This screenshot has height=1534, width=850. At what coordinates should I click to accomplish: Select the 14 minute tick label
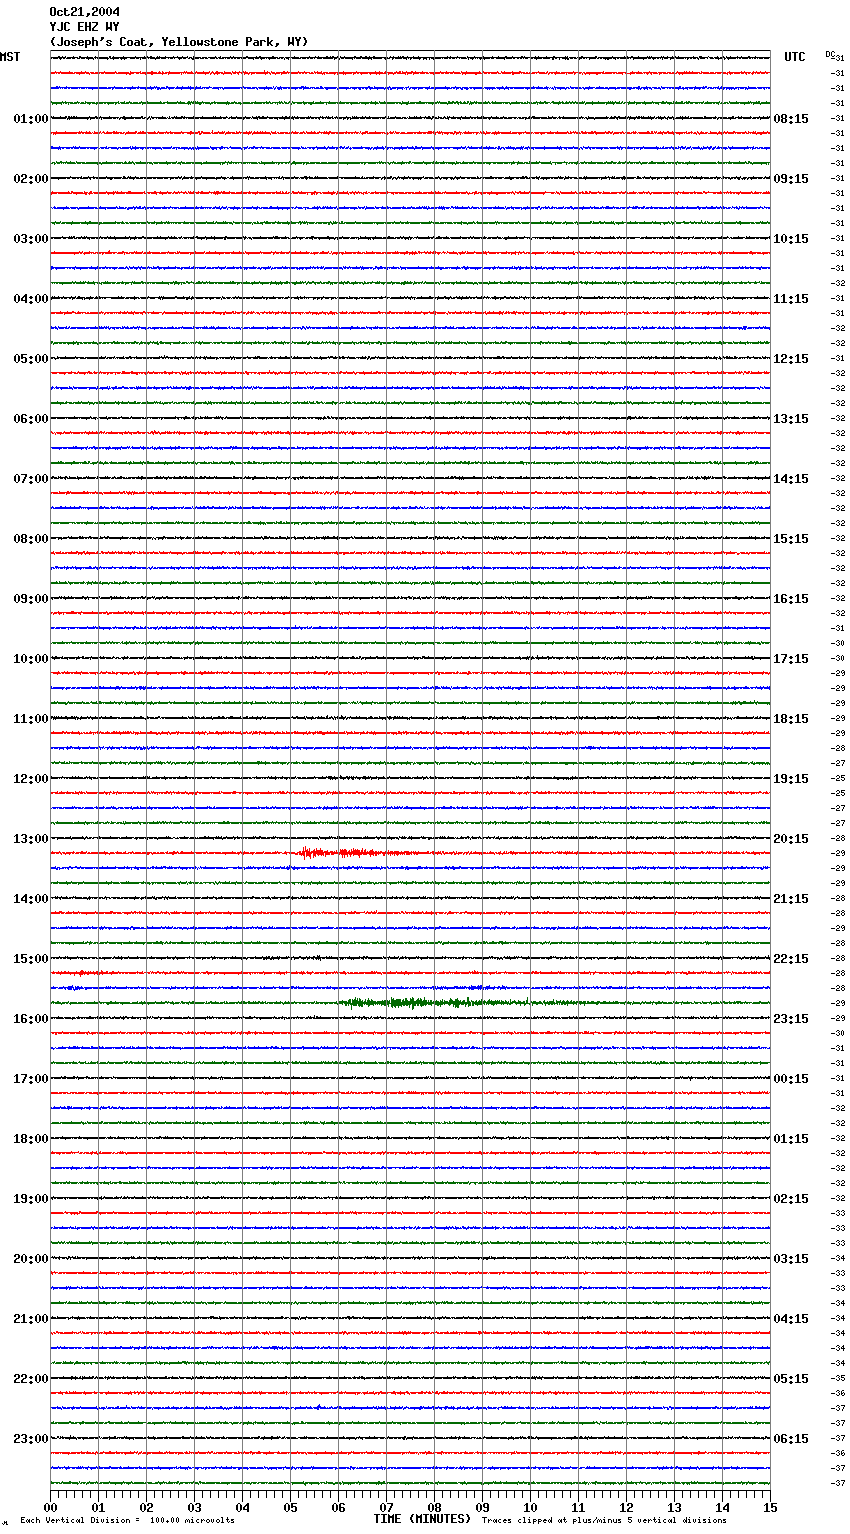[x=722, y=1507]
